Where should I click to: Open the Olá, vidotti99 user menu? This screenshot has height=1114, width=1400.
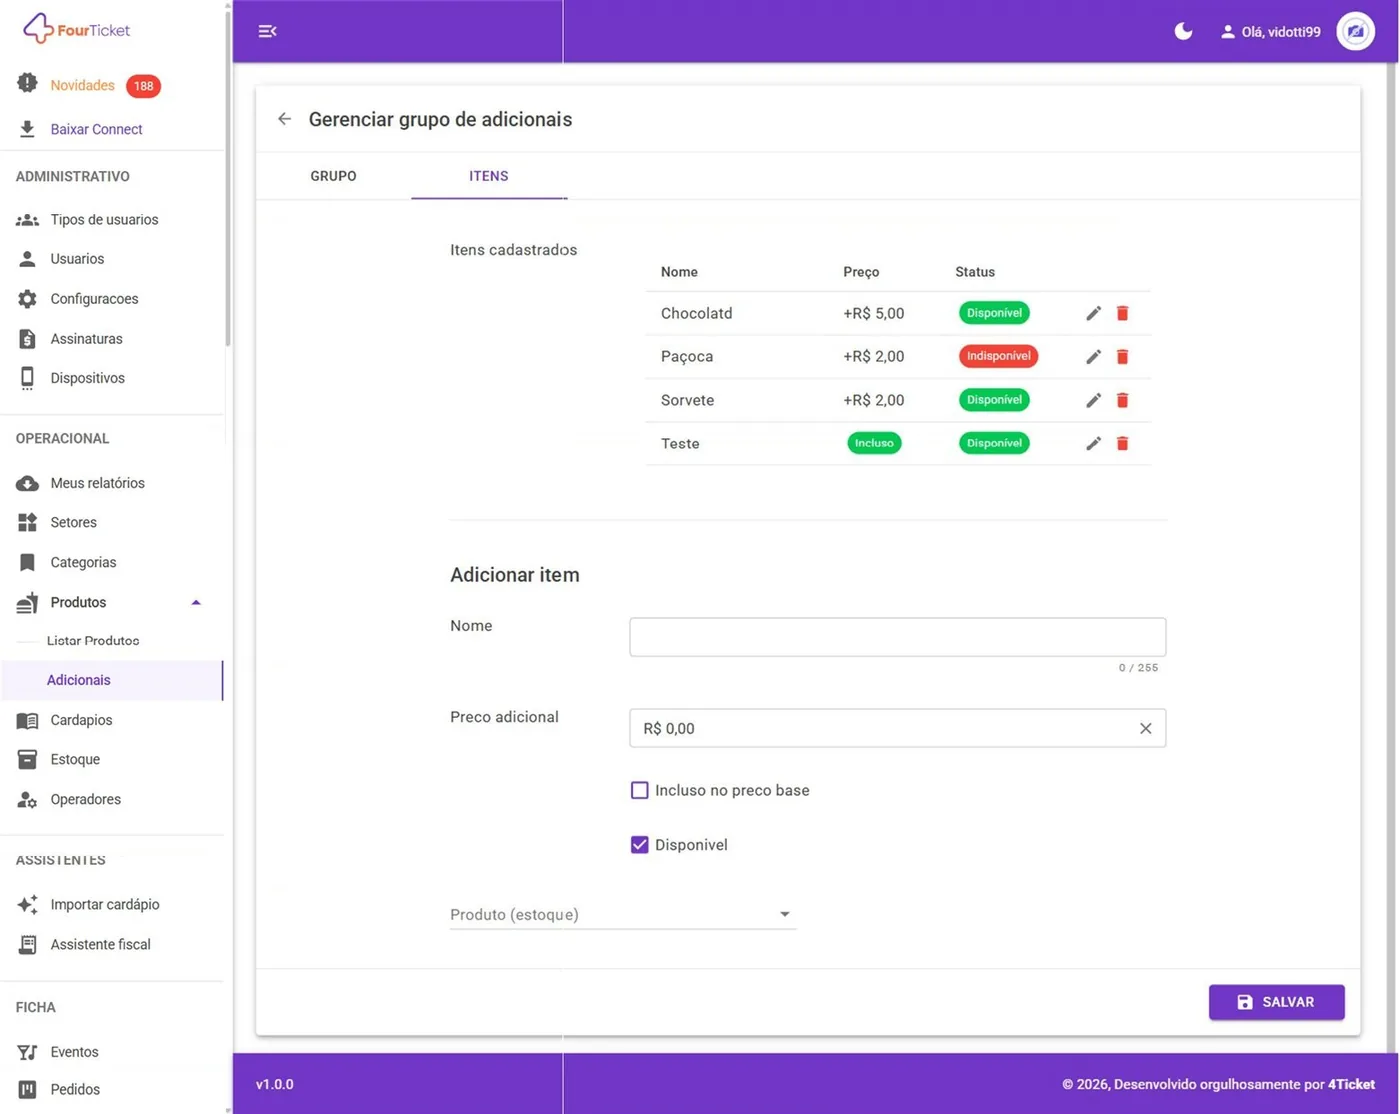coord(1270,32)
